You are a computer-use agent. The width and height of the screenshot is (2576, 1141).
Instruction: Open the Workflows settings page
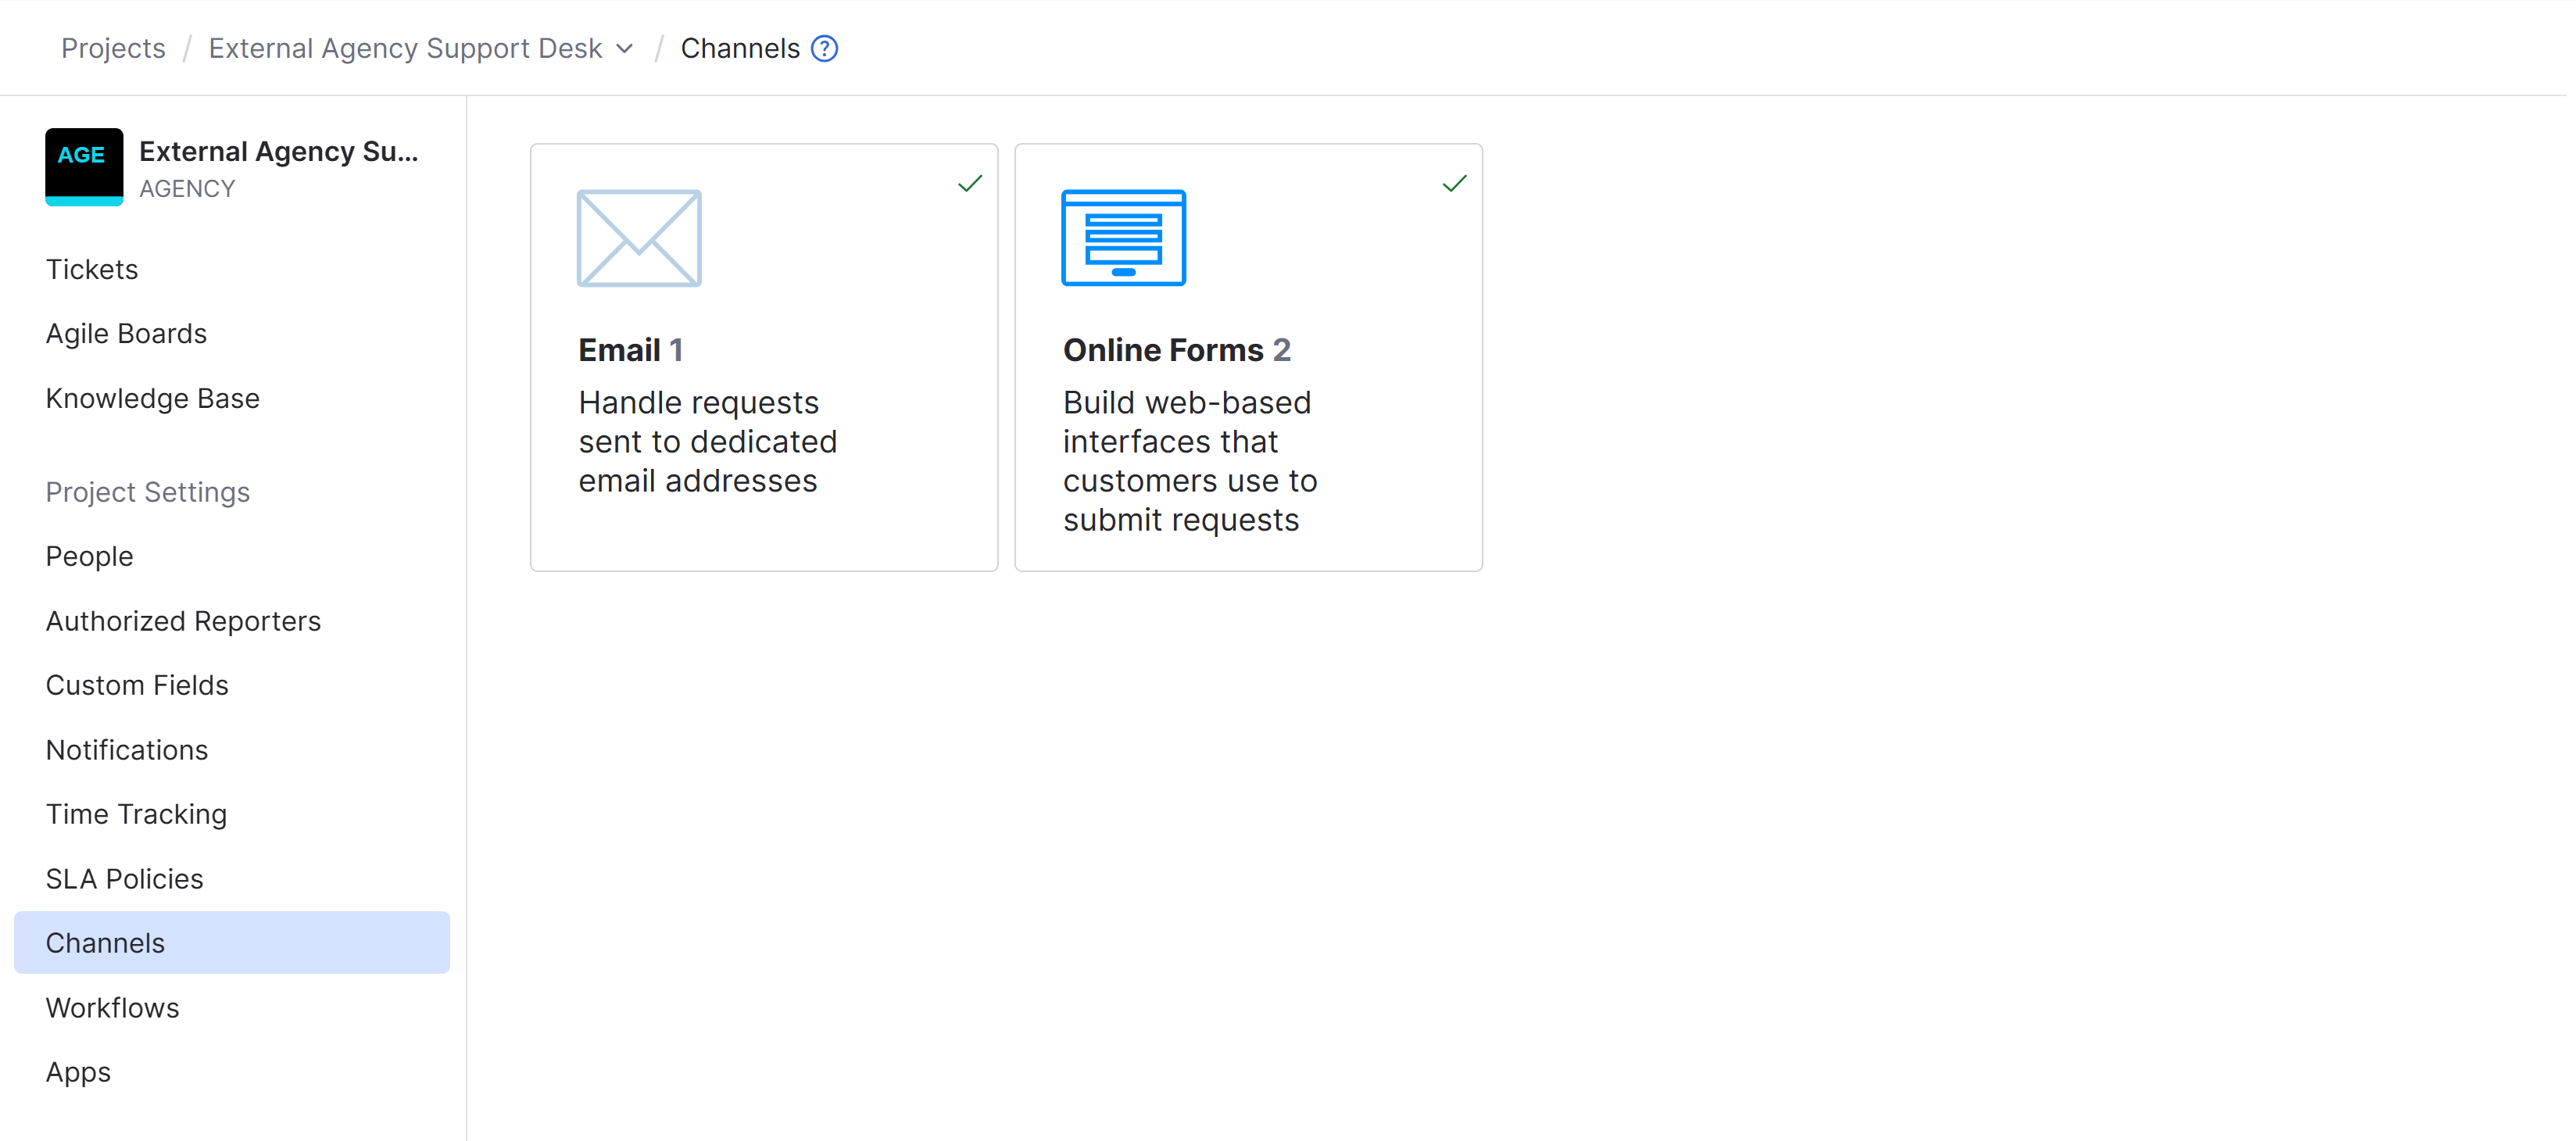tap(112, 1007)
